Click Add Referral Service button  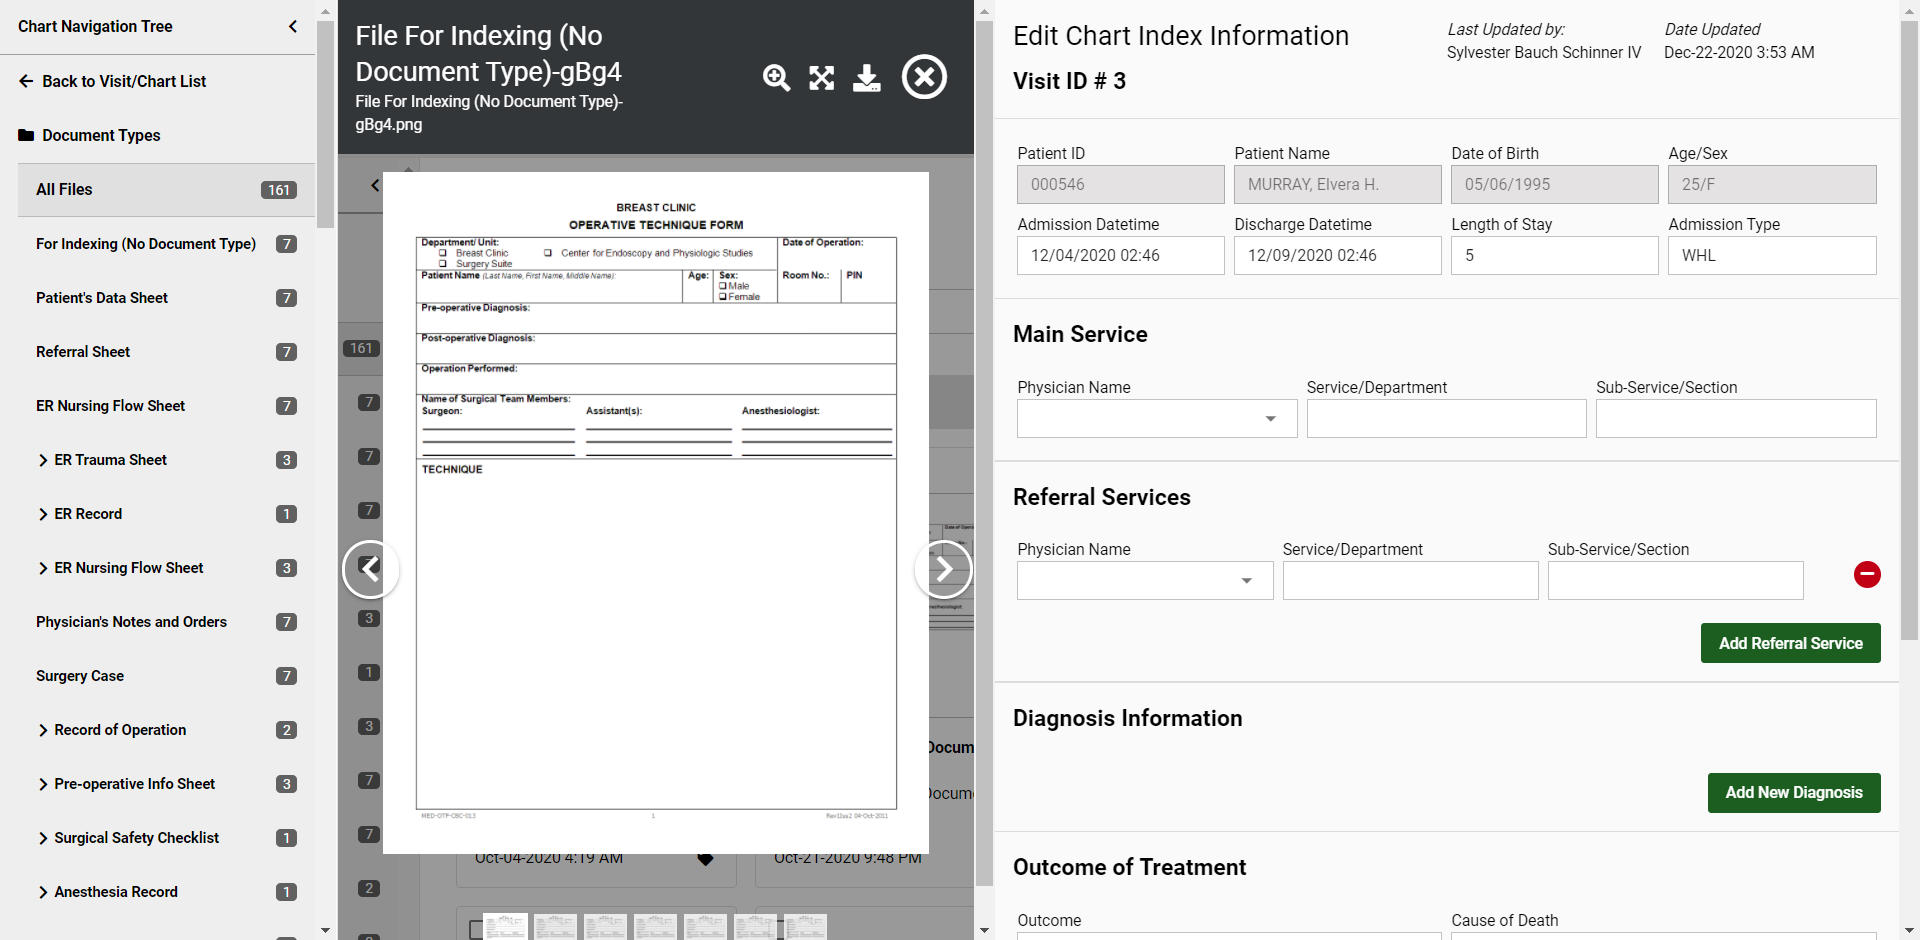point(1790,643)
